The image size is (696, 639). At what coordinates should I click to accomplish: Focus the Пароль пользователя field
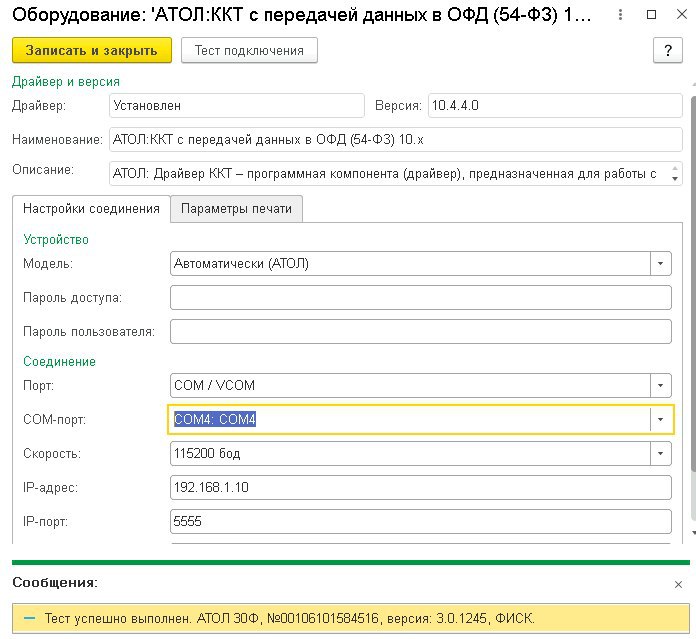[x=421, y=331]
